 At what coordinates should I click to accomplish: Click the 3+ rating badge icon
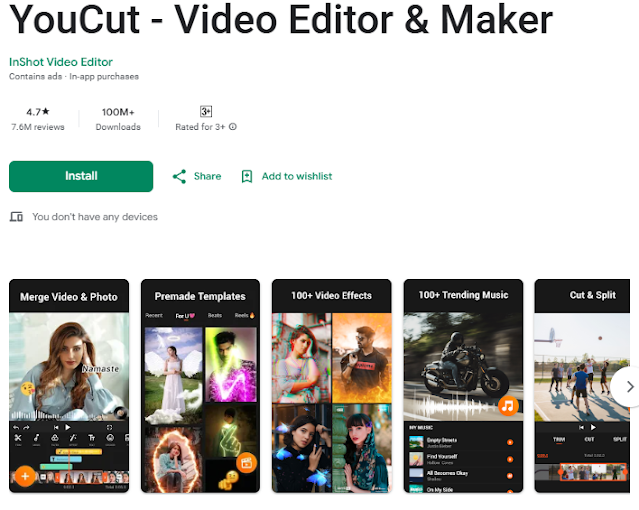pyautogui.click(x=206, y=111)
